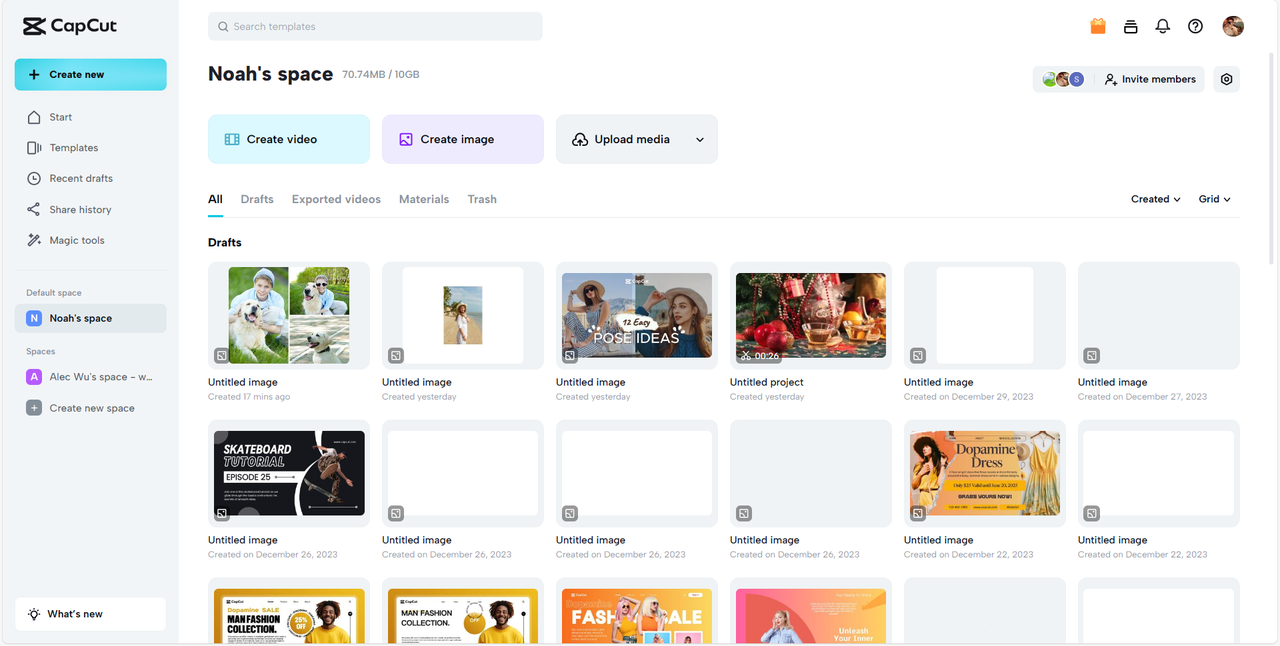Open the Skateboard Tutorial draft thumbnail
This screenshot has width=1280, height=646.
point(289,474)
